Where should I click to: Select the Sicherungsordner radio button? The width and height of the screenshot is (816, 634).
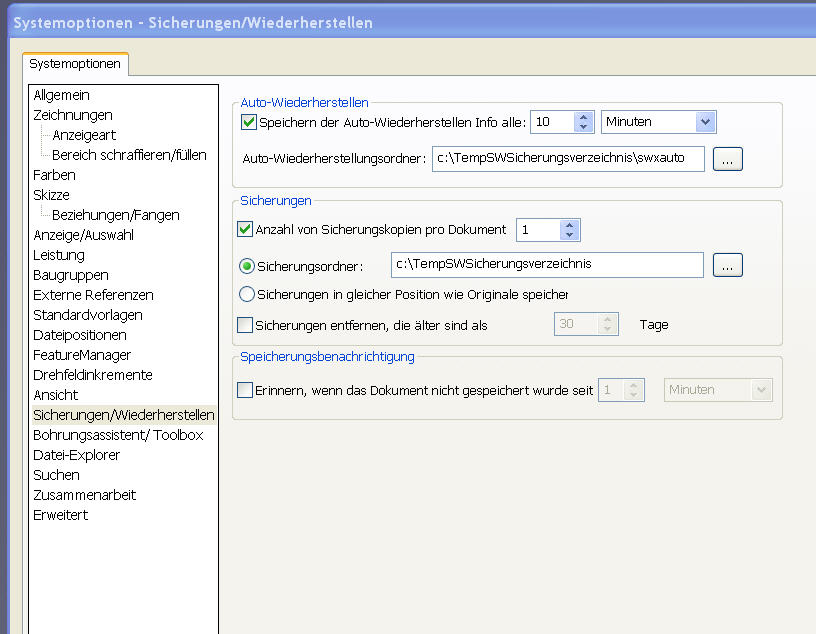pyautogui.click(x=247, y=266)
